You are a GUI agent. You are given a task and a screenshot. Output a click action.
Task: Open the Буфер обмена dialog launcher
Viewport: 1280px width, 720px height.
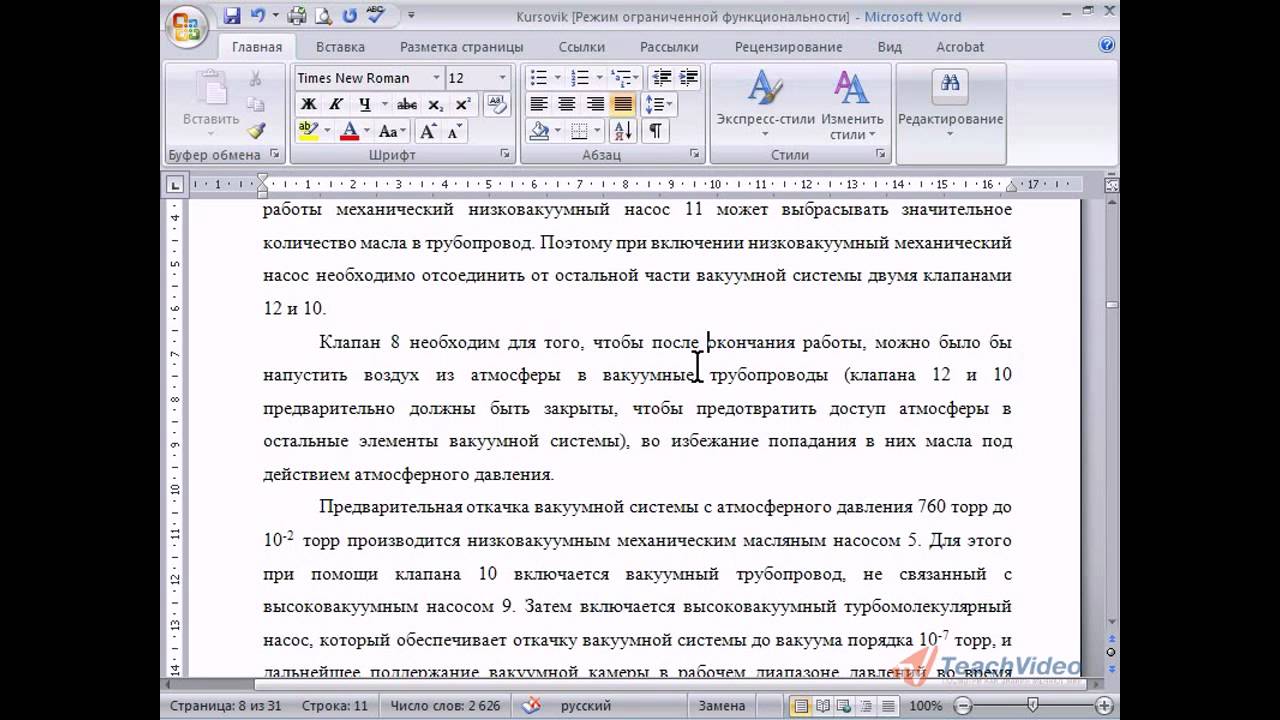click(274, 155)
